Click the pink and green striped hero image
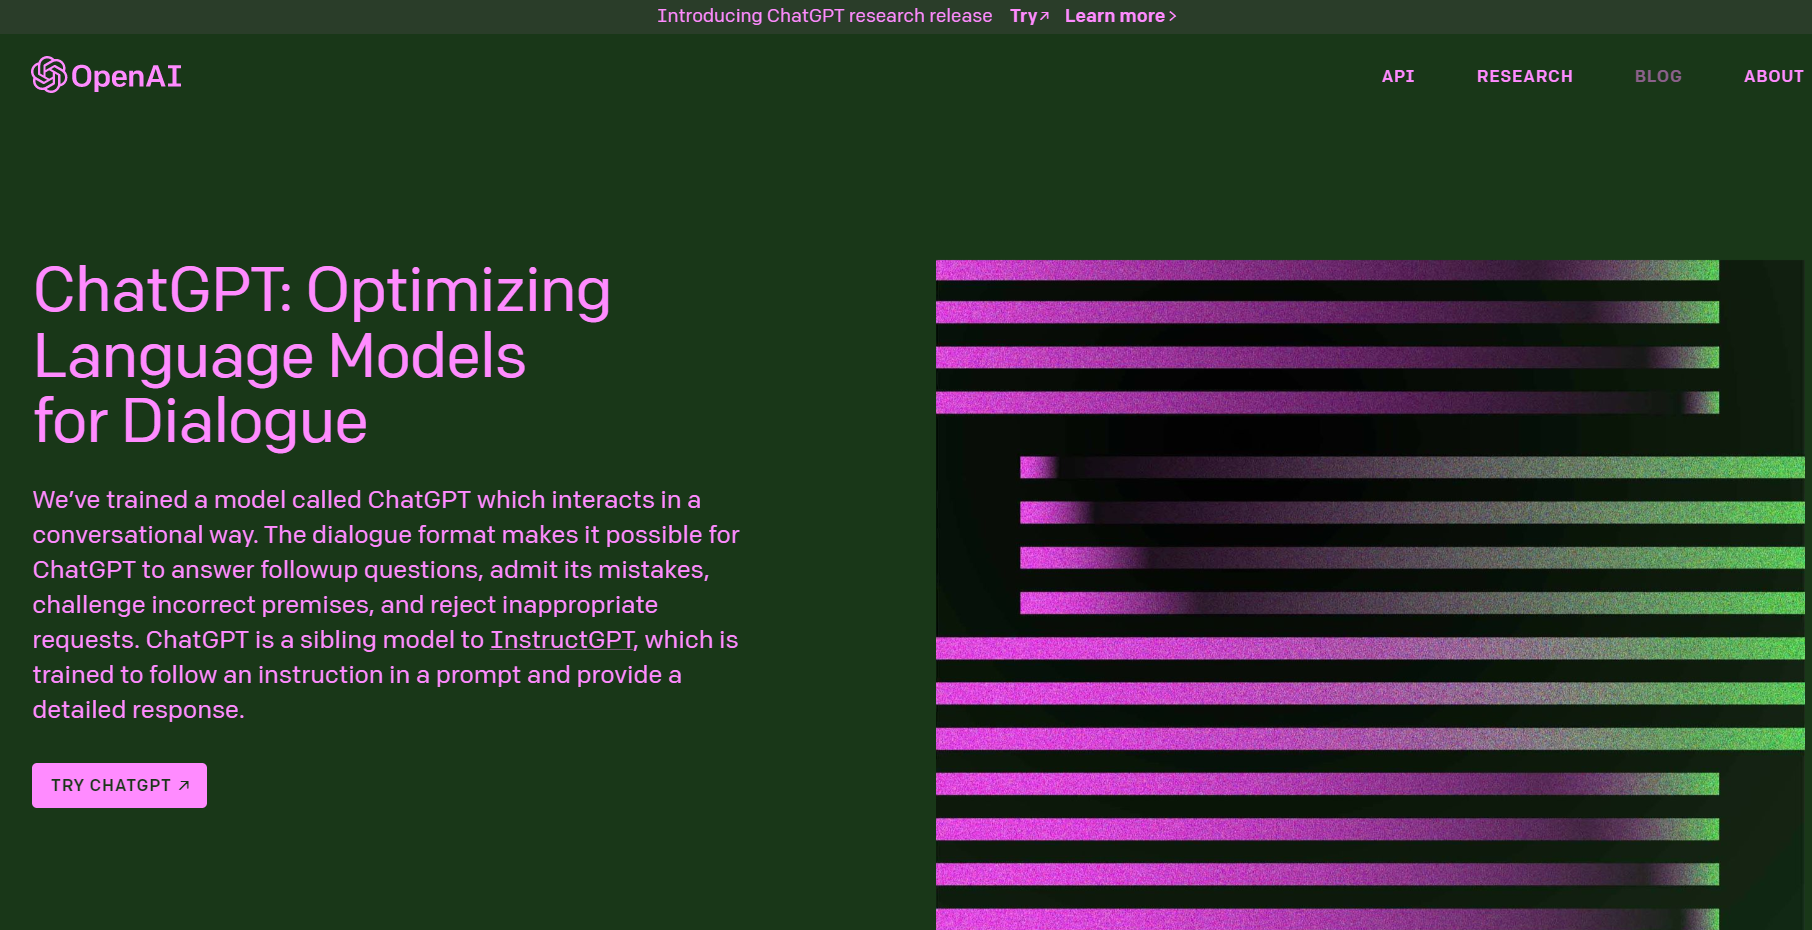This screenshot has height=930, width=1812. point(1370,595)
